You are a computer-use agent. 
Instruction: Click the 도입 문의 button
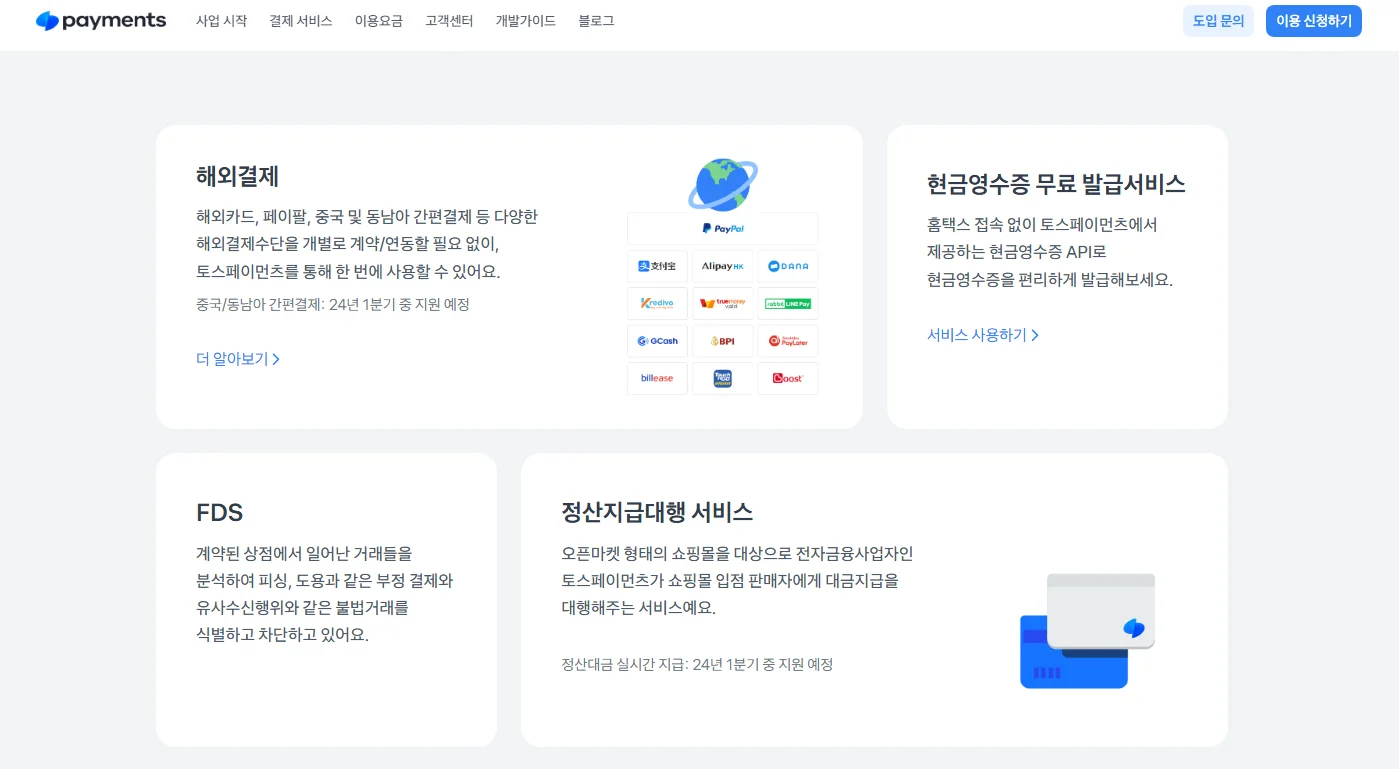(1218, 20)
